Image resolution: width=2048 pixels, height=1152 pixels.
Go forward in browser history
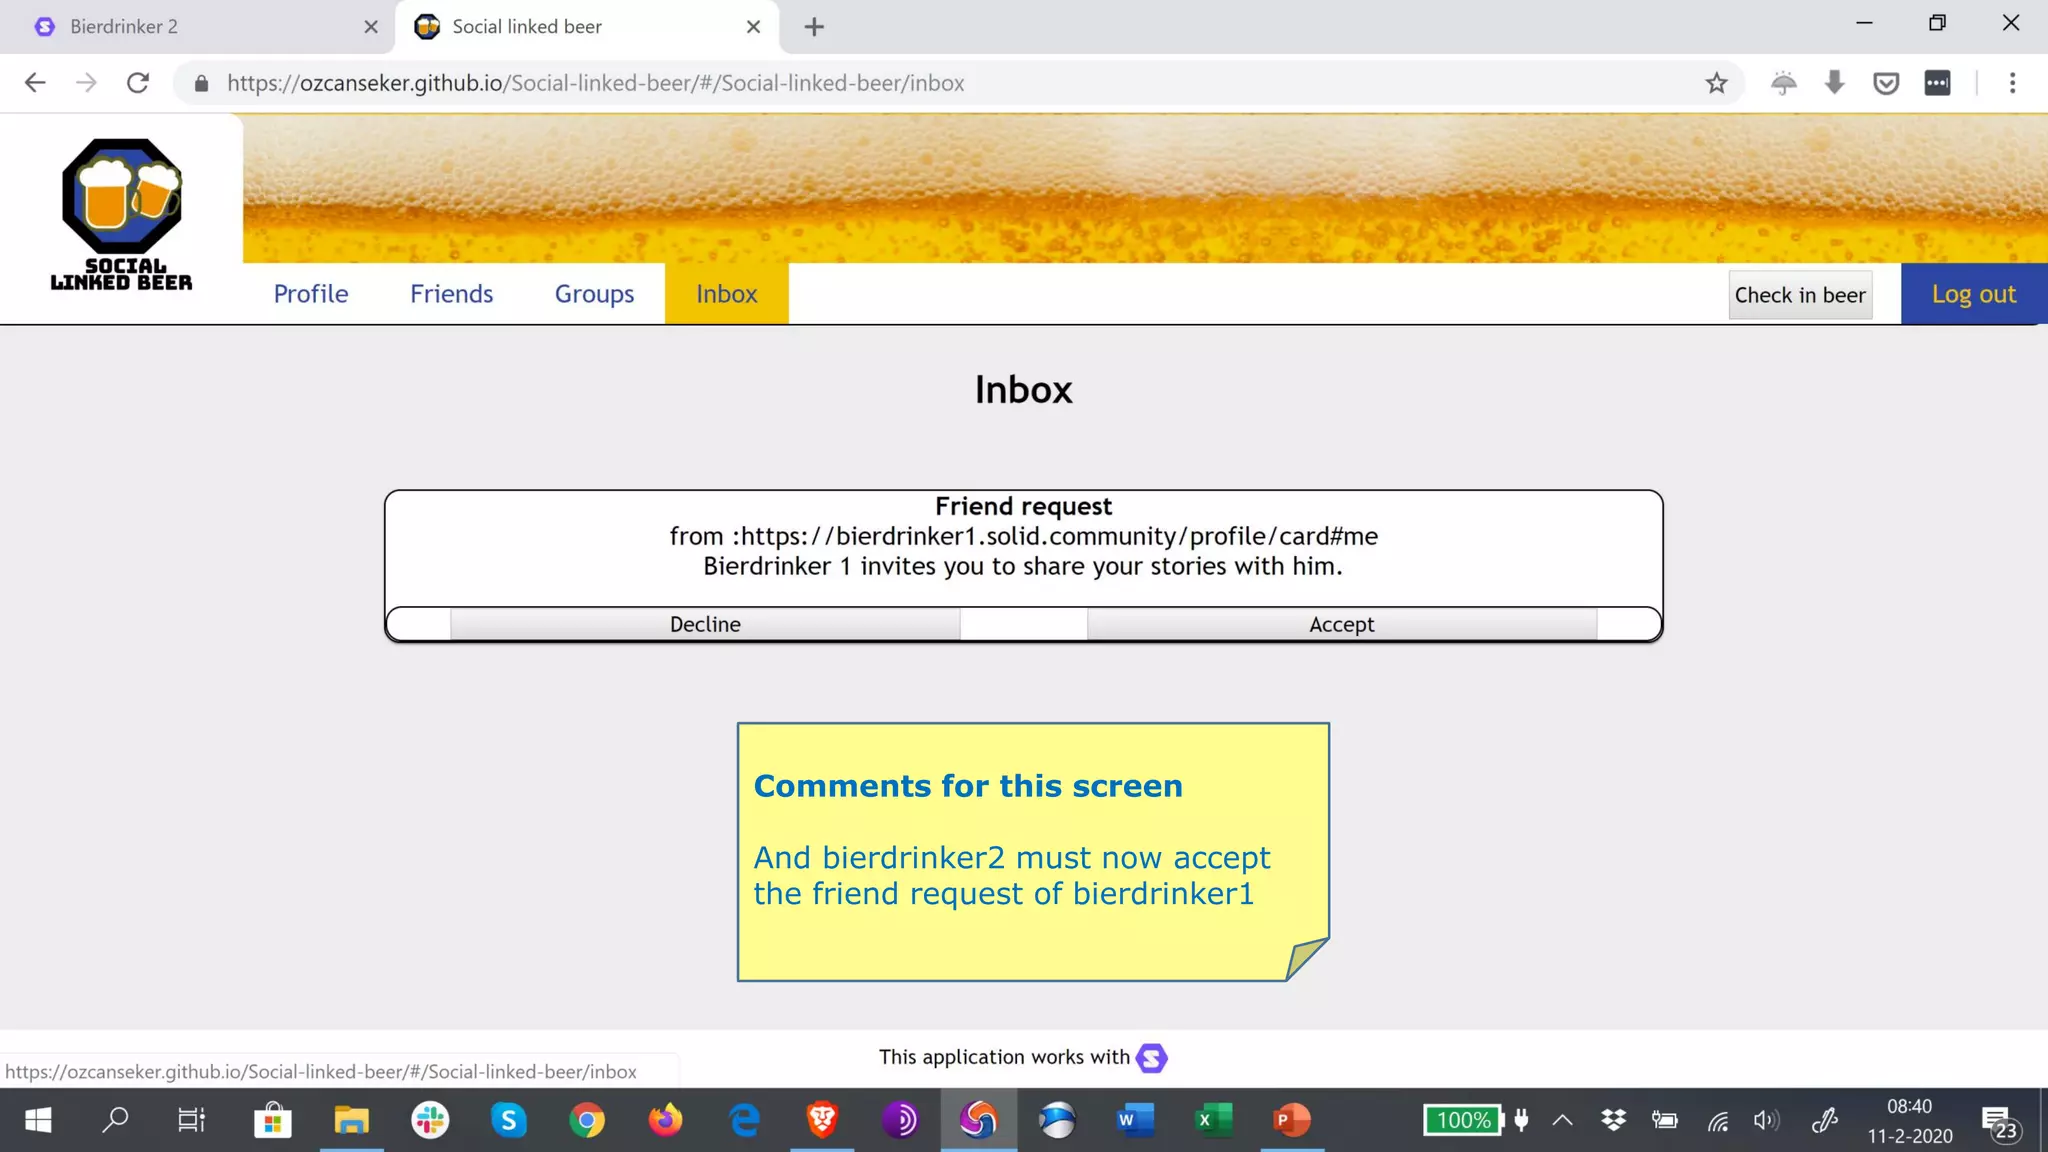(86, 83)
